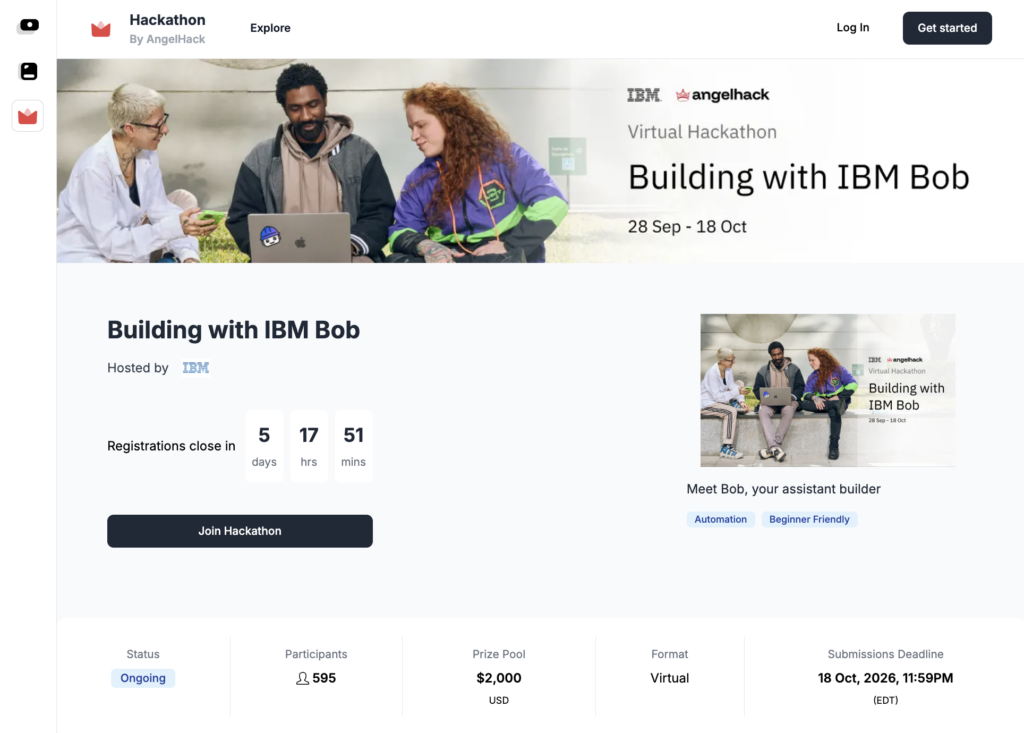The height and width of the screenshot is (733, 1024).
Task: Open the hackathon preview thumbnail image
Action: click(827, 390)
